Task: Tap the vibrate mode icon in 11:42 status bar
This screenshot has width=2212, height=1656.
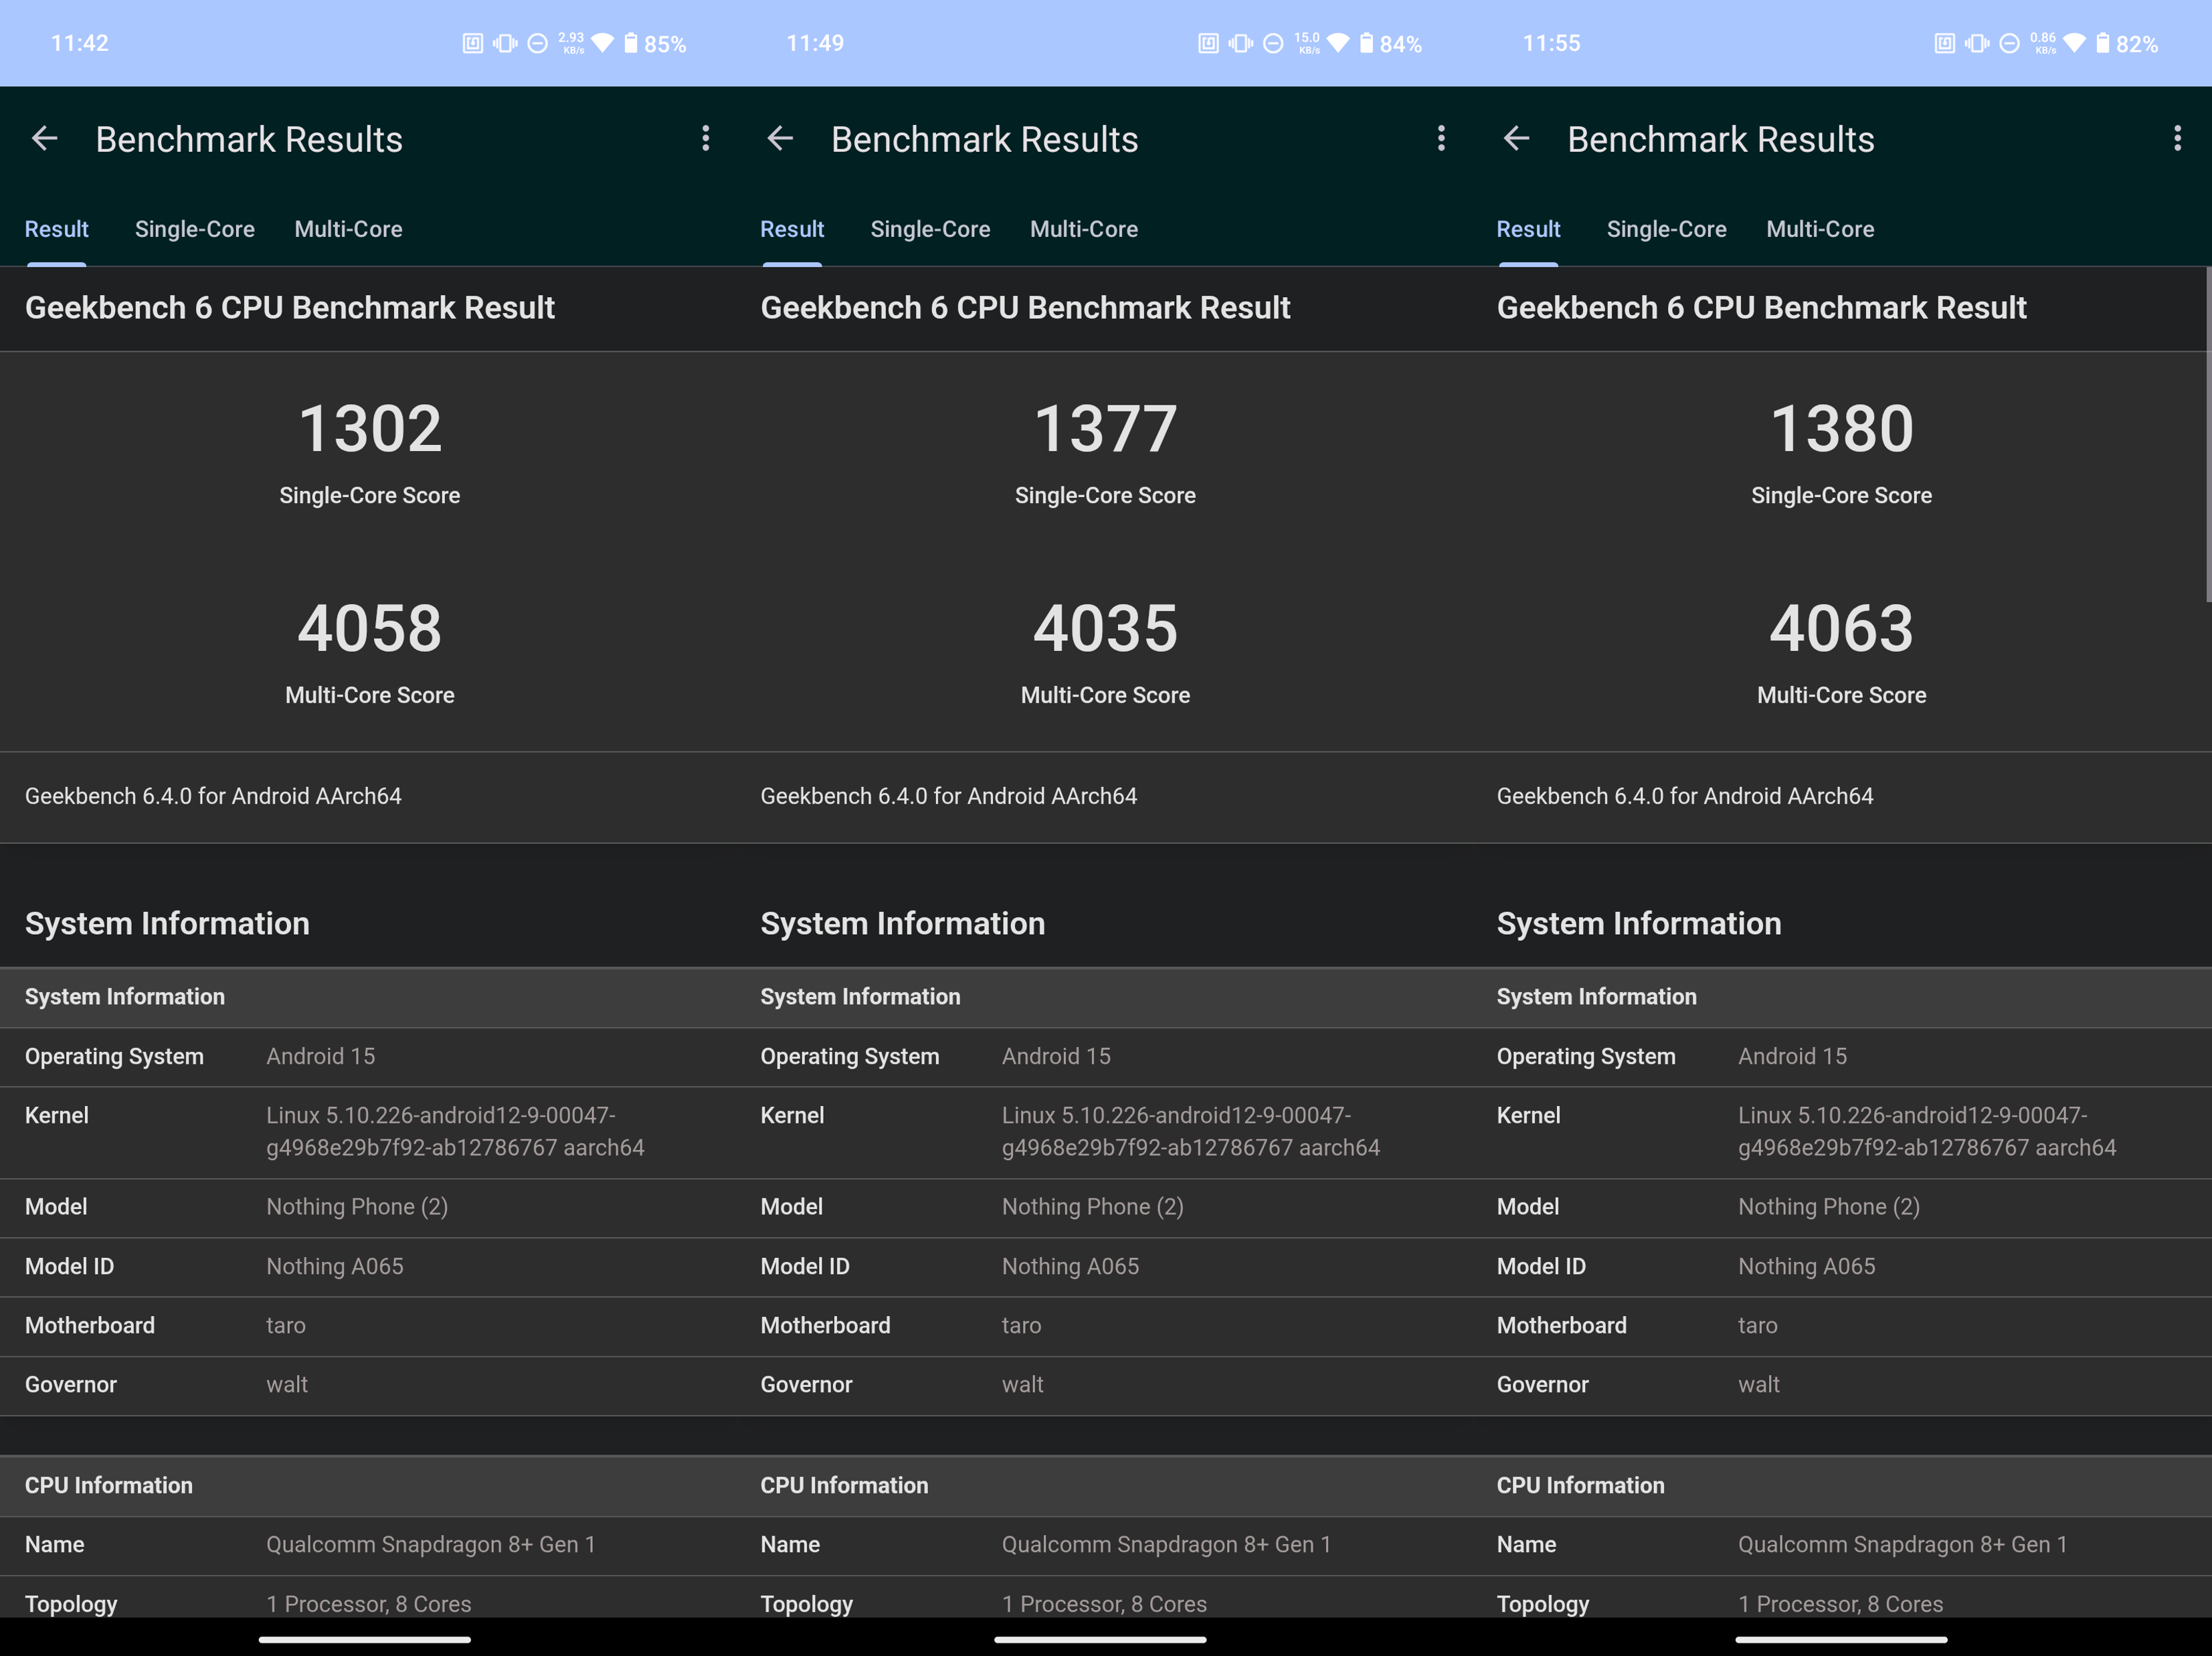Action: tap(505, 43)
